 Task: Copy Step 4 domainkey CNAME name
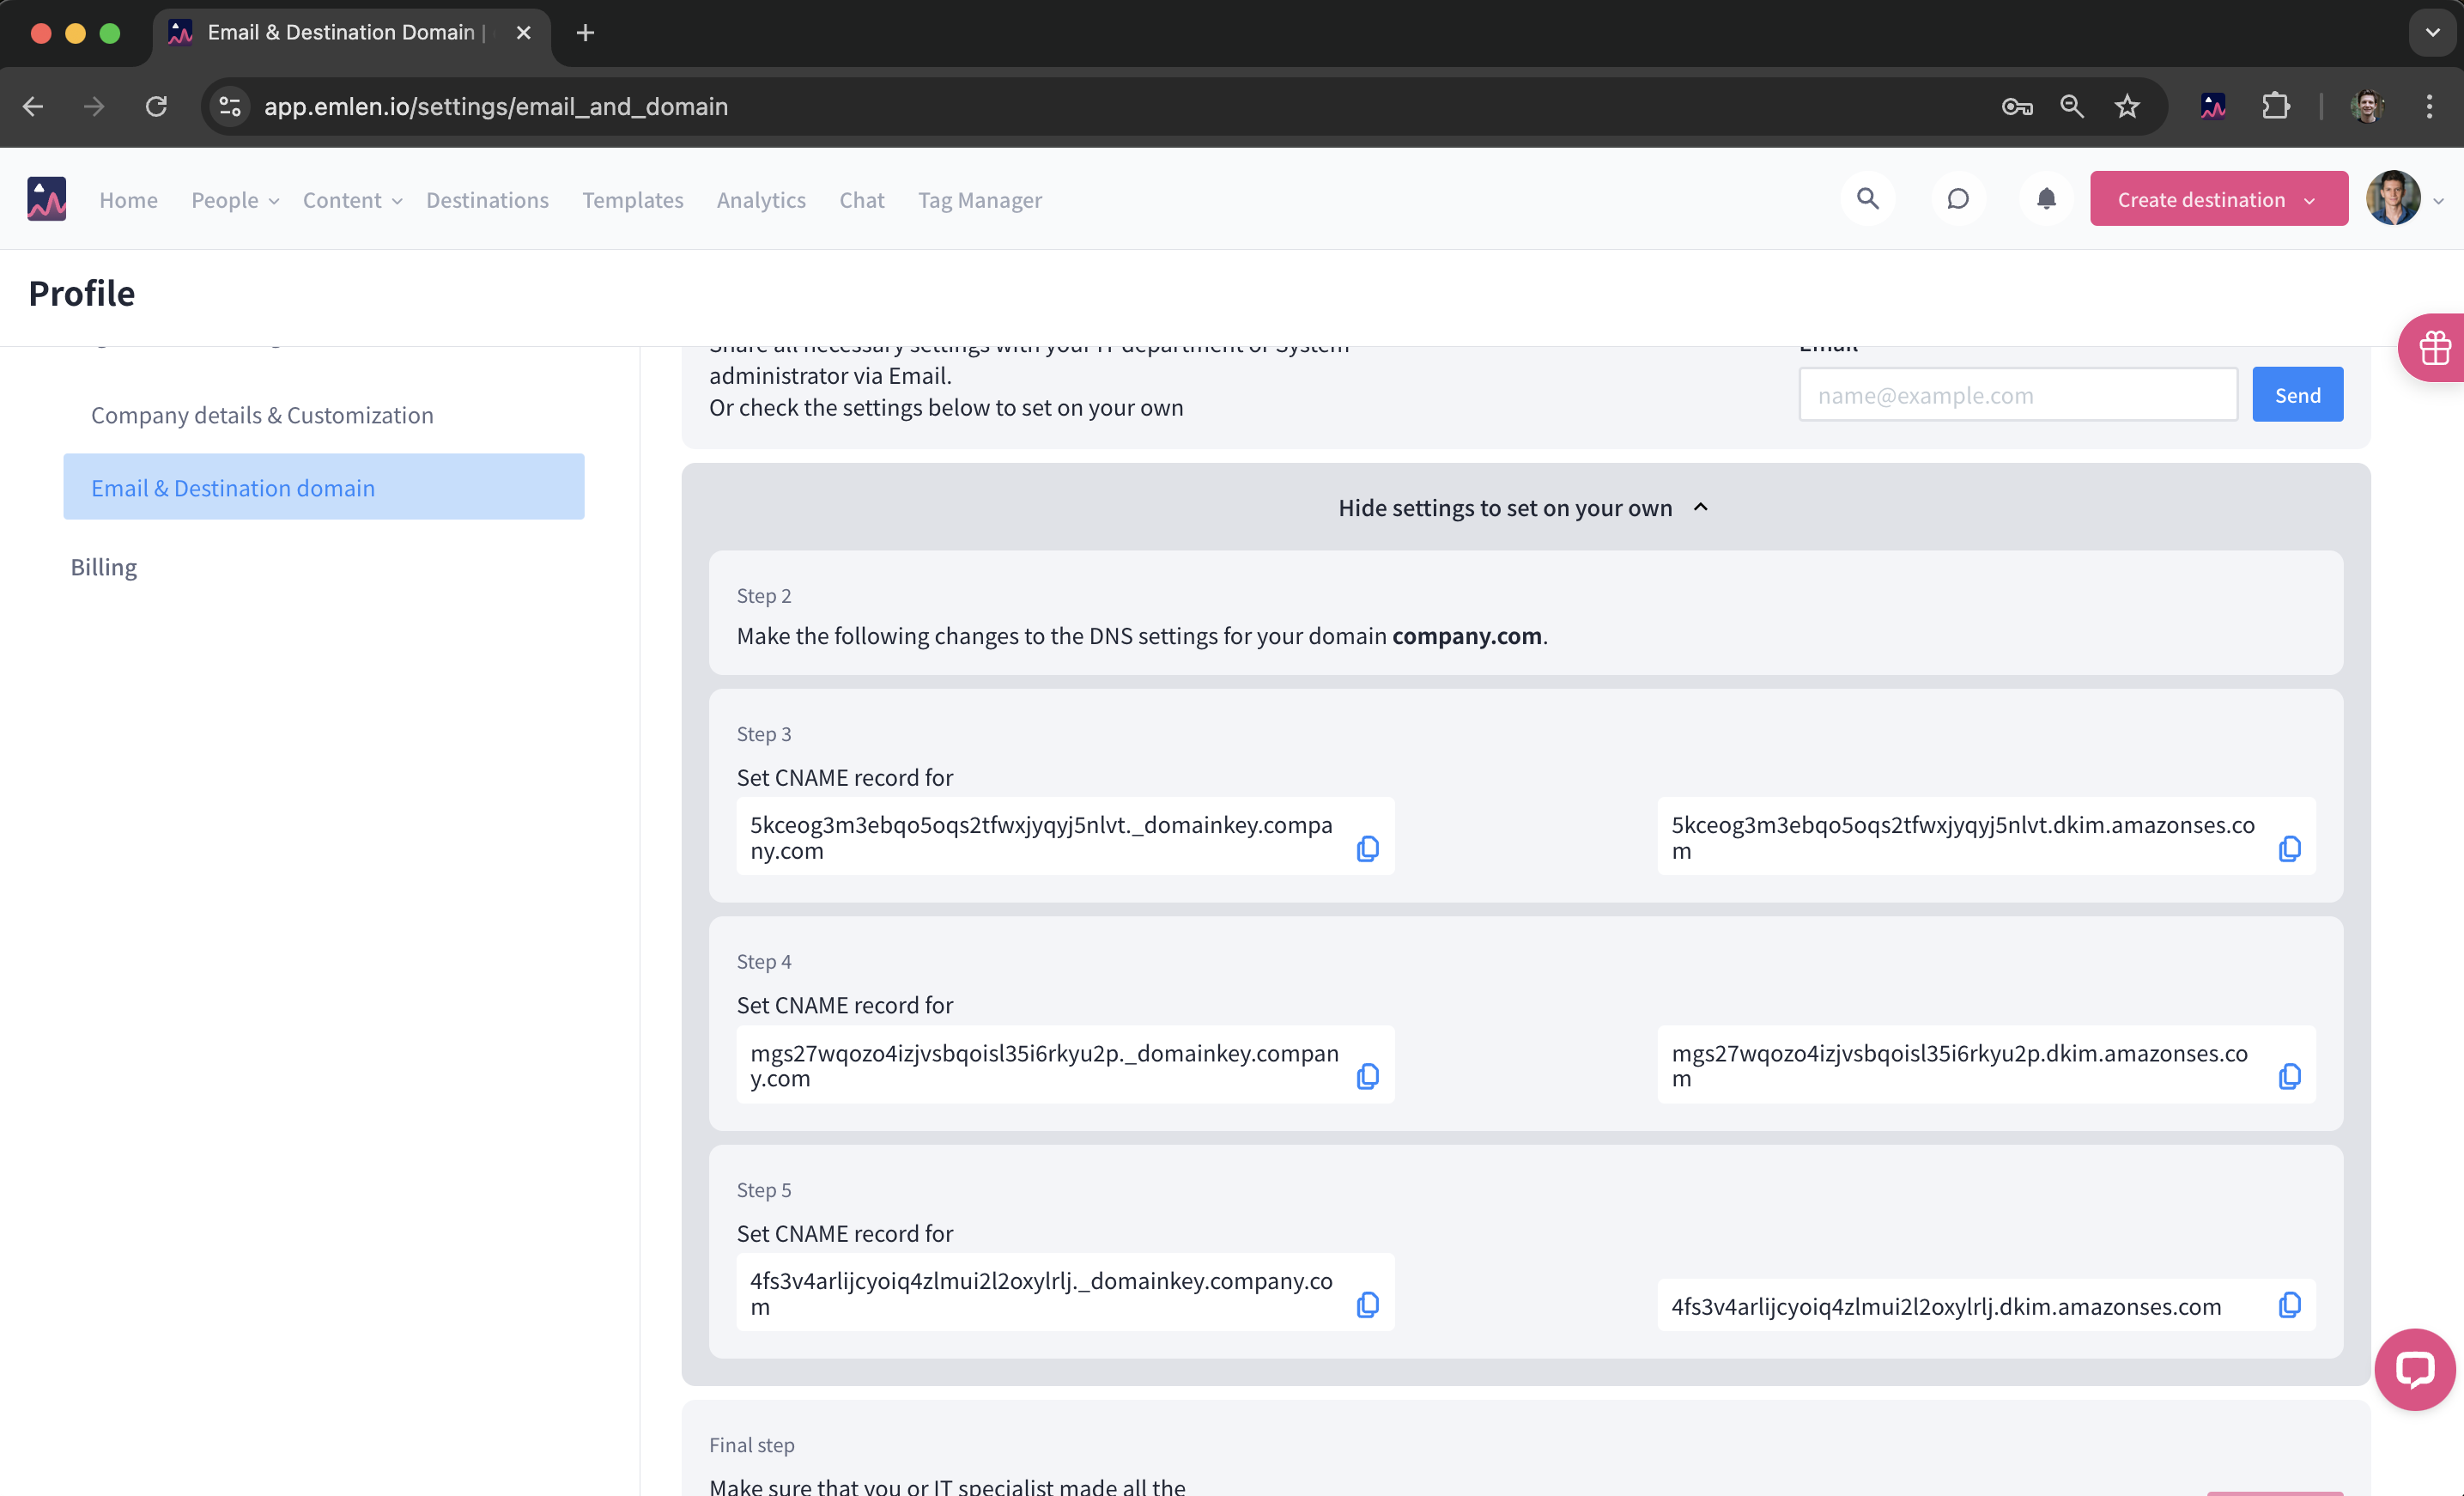1367,1076
